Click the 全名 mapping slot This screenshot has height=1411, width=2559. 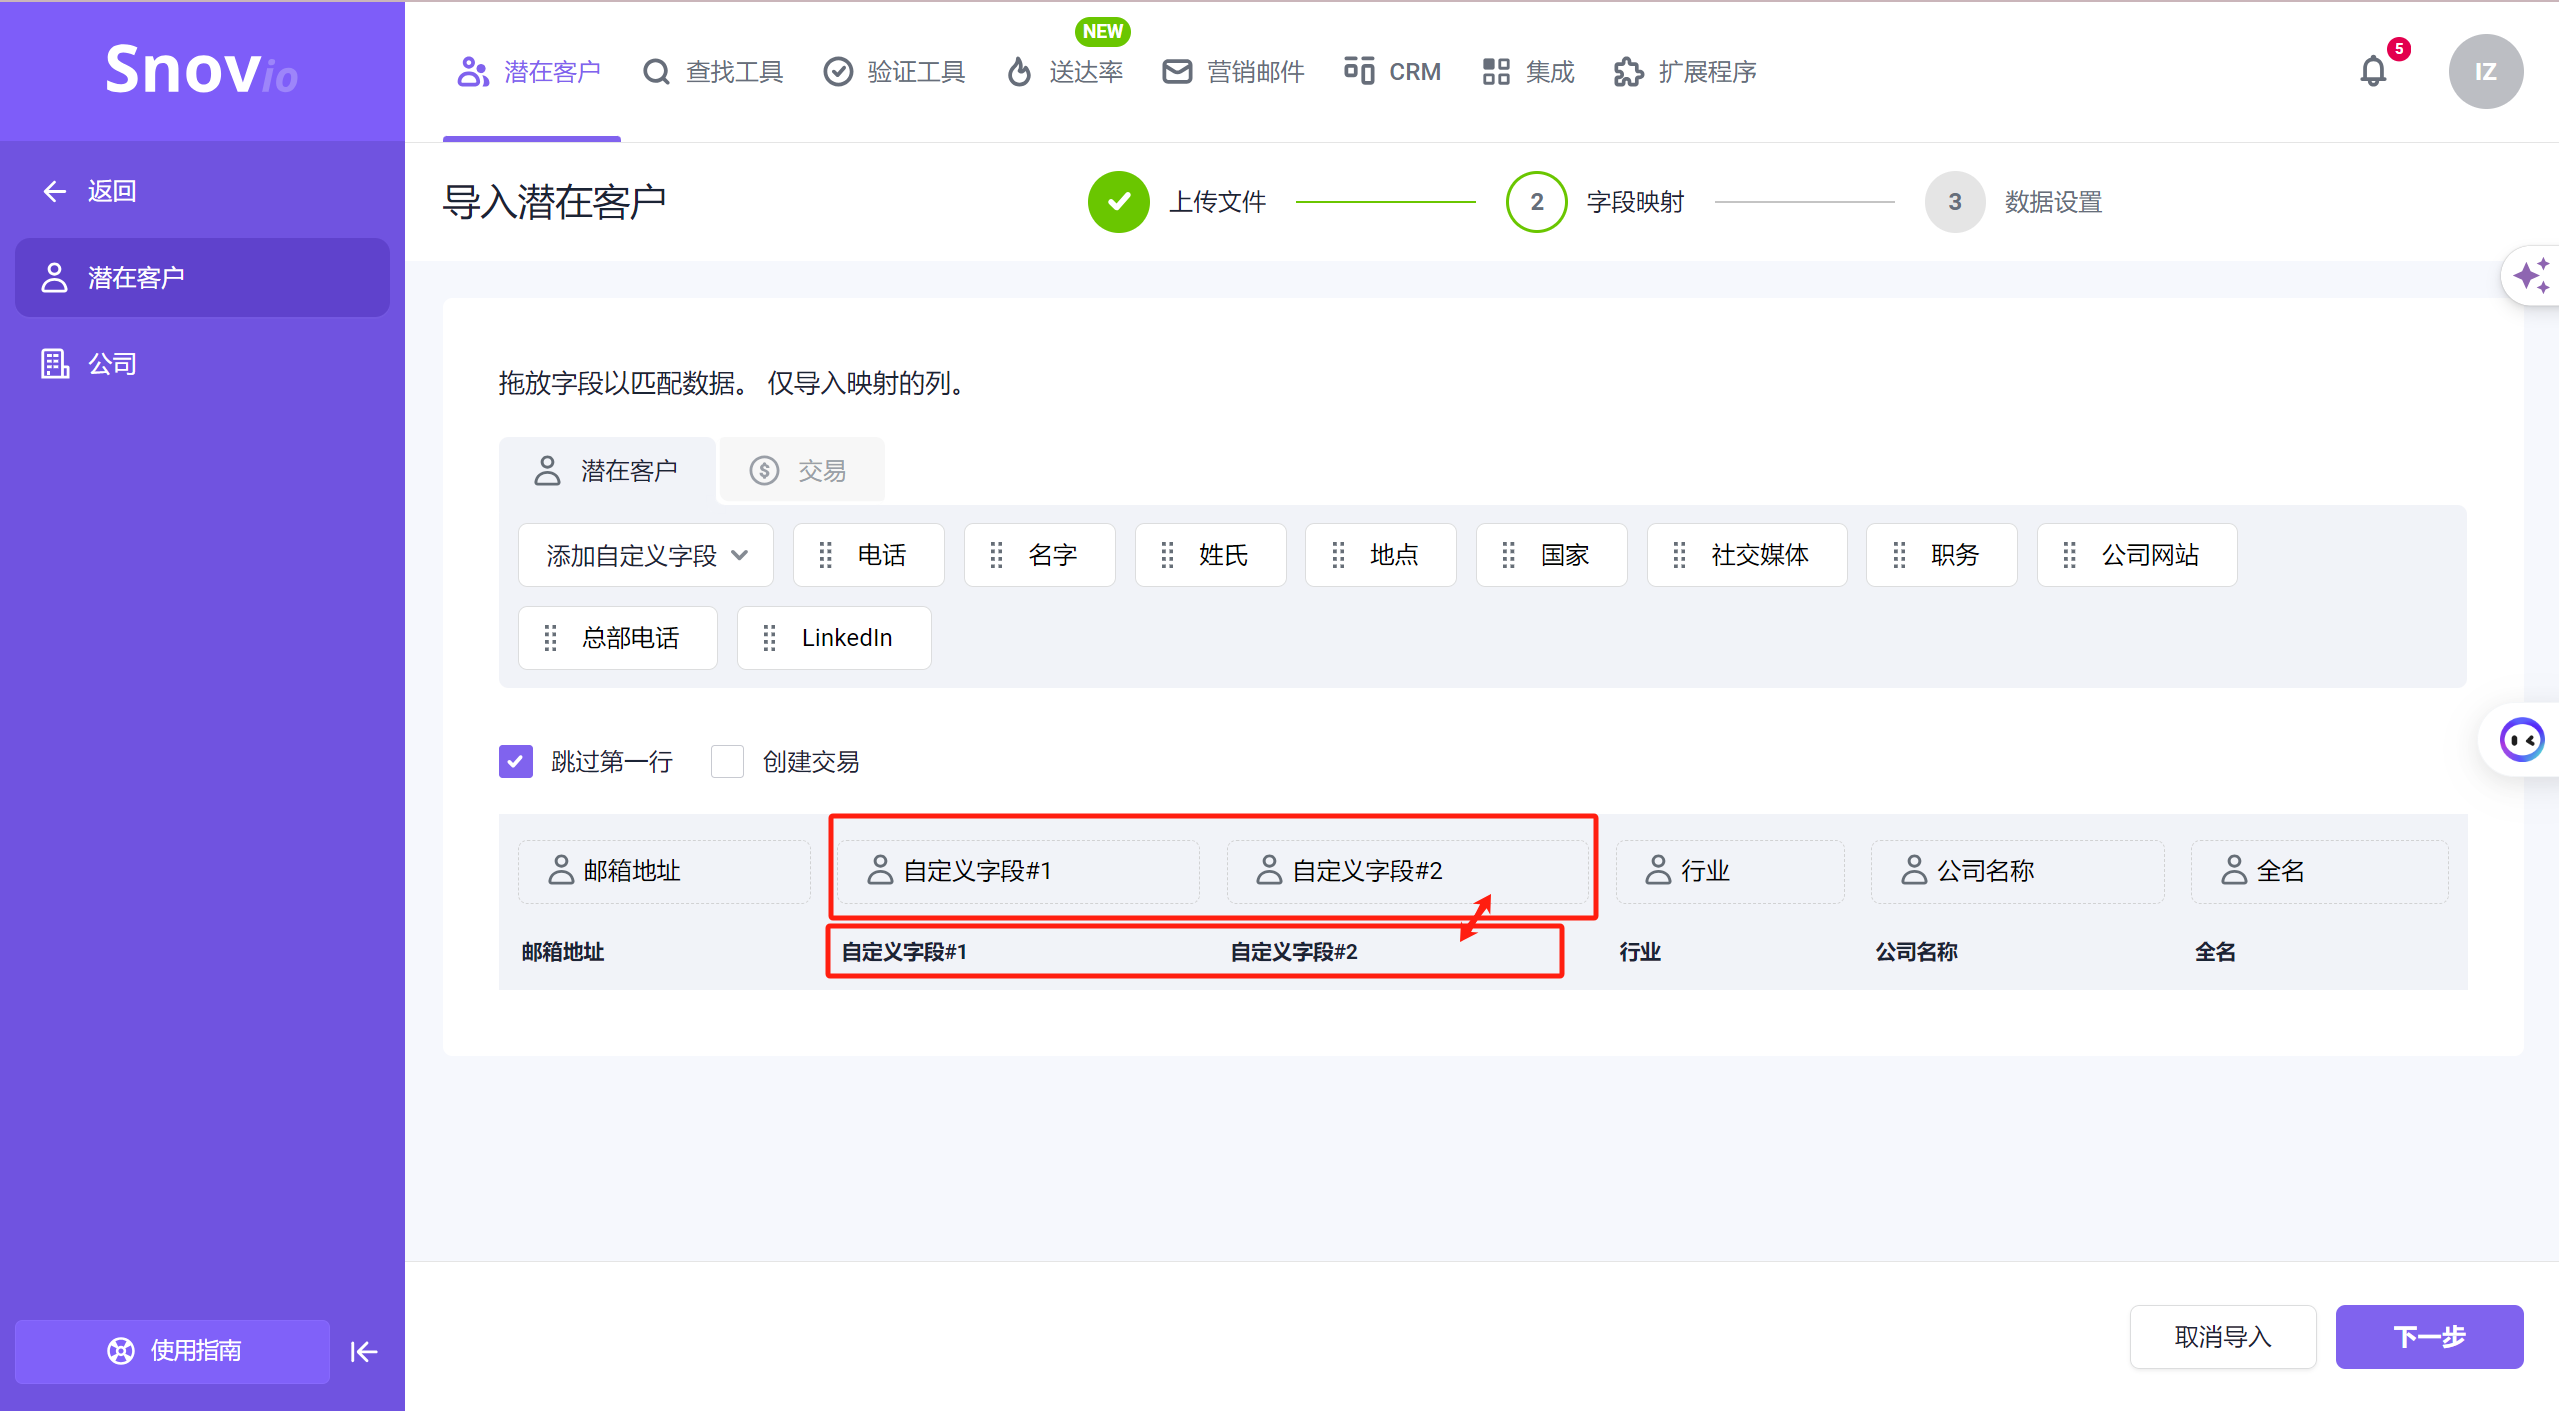2319,871
